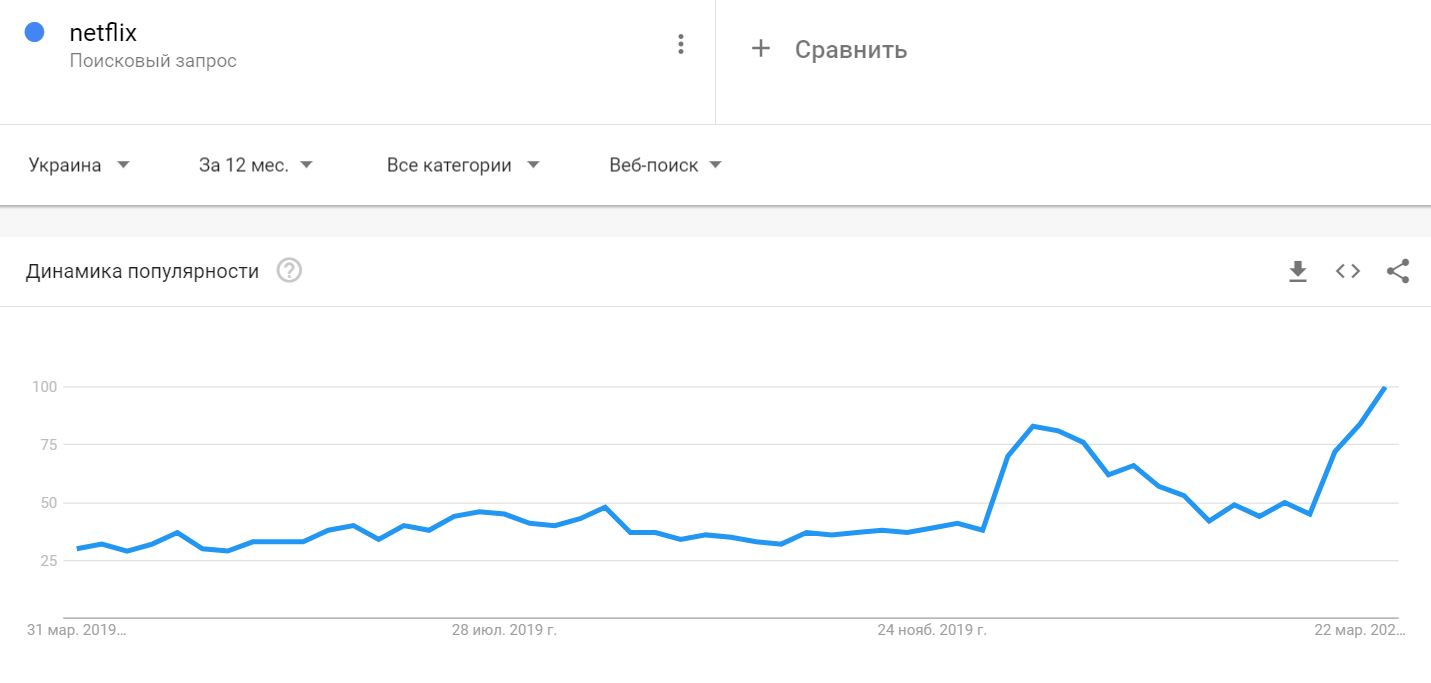This screenshot has height=683, width=1431.
Task: Expand the Украина region dropdown
Action: (80, 165)
